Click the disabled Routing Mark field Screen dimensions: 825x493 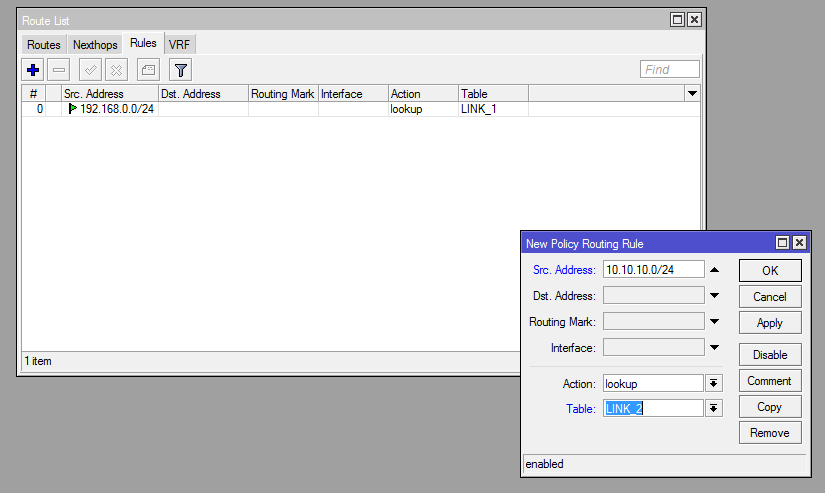653,321
